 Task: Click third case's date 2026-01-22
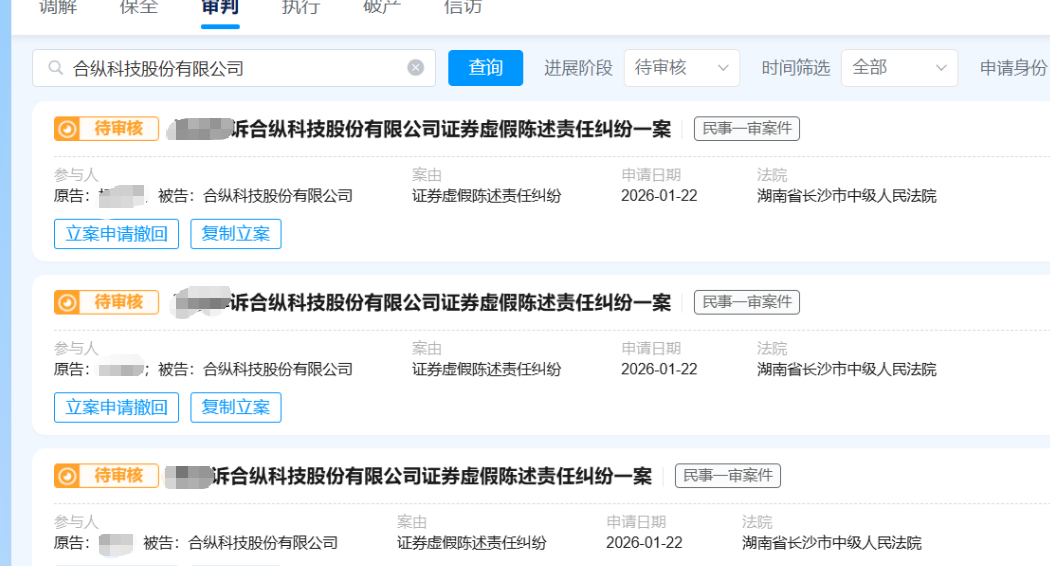644,543
